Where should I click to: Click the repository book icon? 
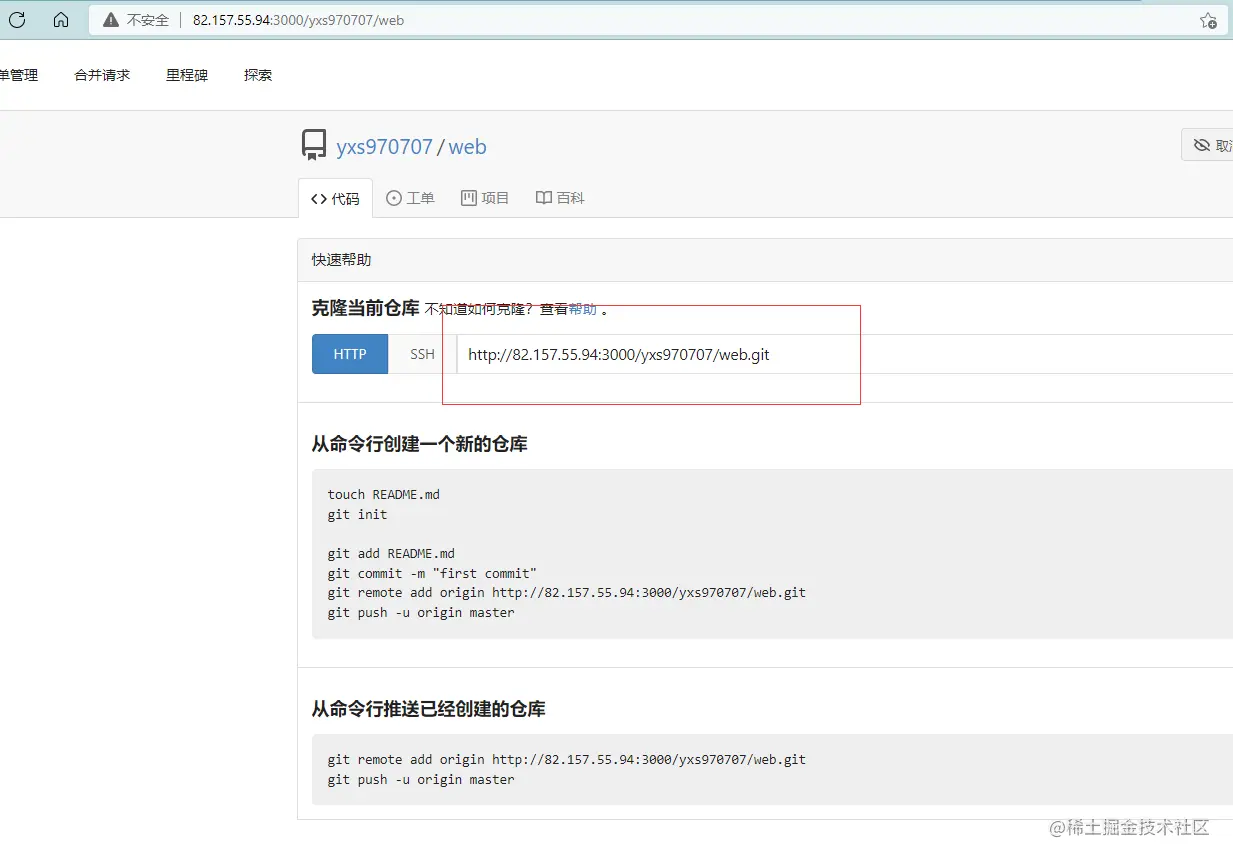(314, 145)
